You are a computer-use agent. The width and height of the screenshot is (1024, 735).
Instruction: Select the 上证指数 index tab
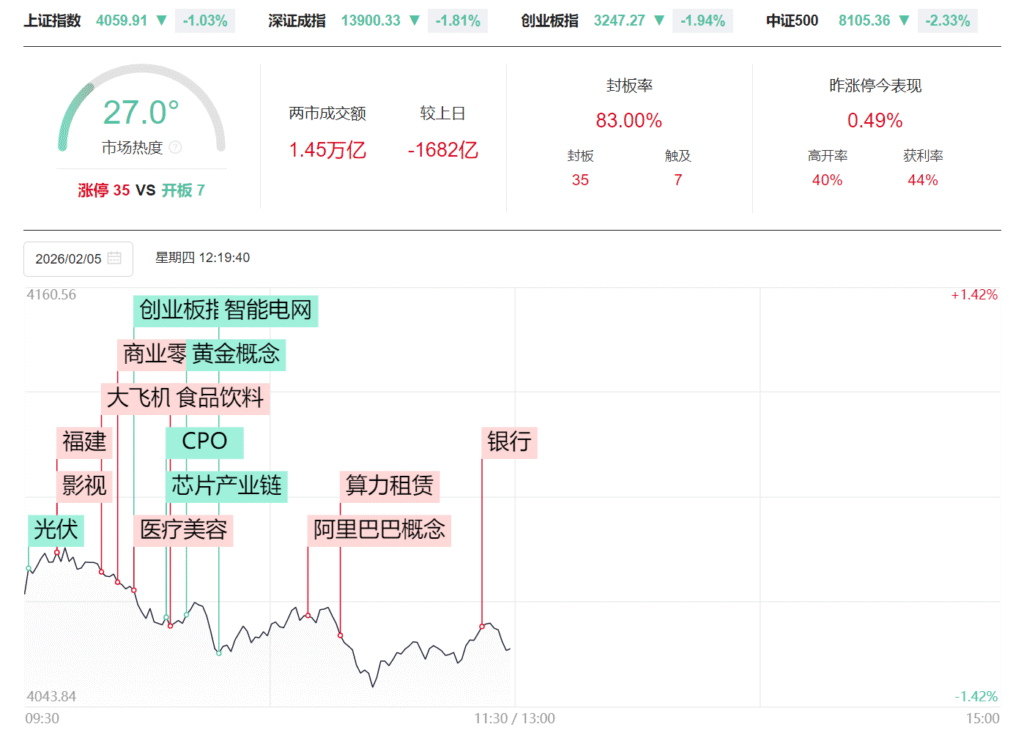[x=52, y=20]
